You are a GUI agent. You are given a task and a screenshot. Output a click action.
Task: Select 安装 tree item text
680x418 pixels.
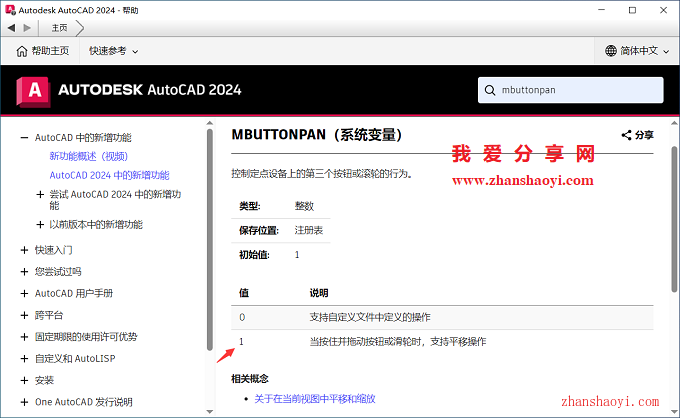[x=44, y=380]
